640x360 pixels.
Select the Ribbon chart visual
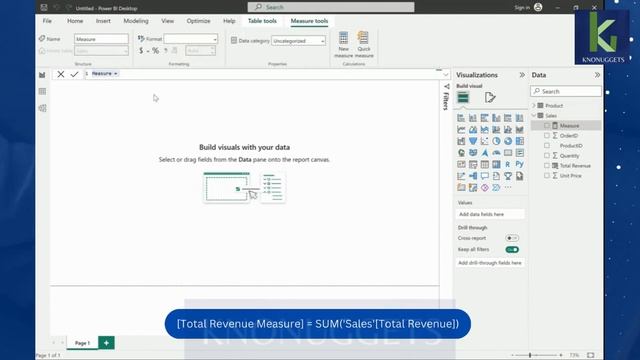click(x=520, y=129)
